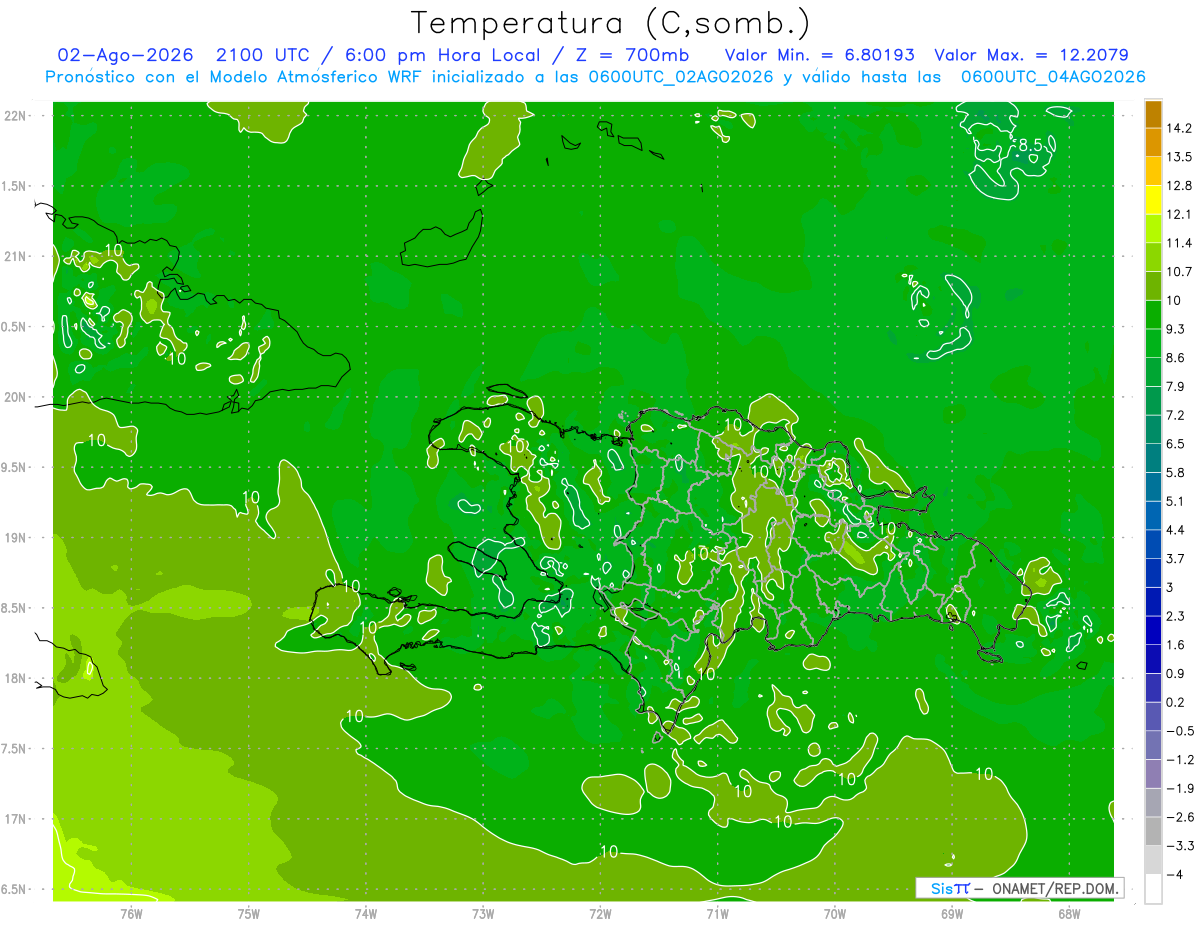Click "Valor Min. = 6.80193" text
Screen dimensions: 1200x927
[x=819, y=55]
